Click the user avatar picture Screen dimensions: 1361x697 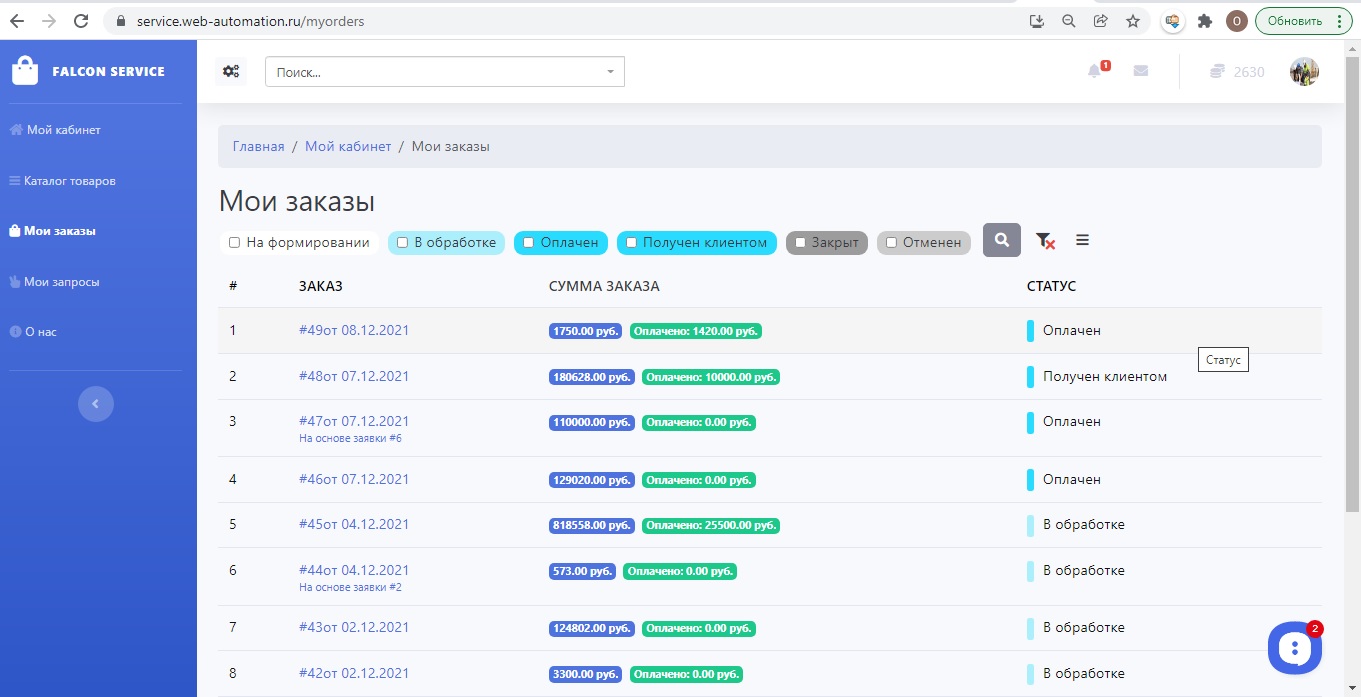click(x=1304, y=72)
